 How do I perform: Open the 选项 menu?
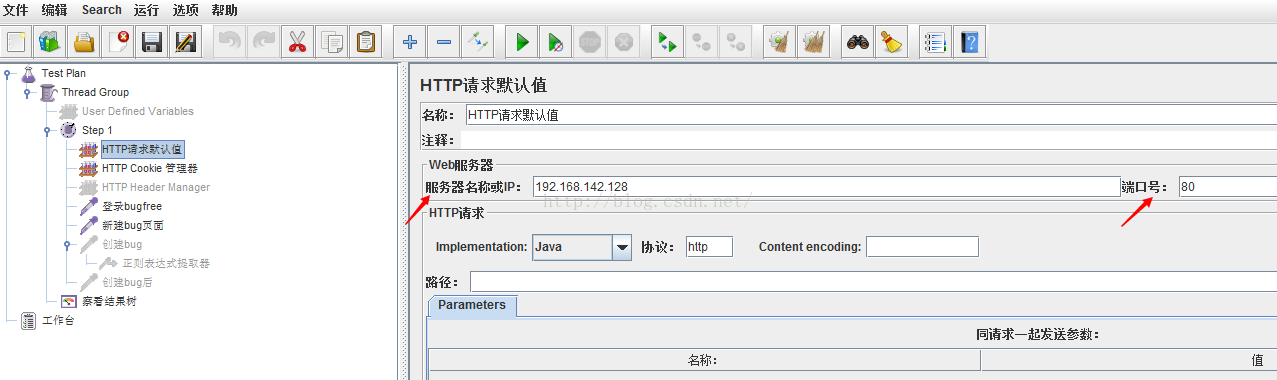[x=185, y=10]
